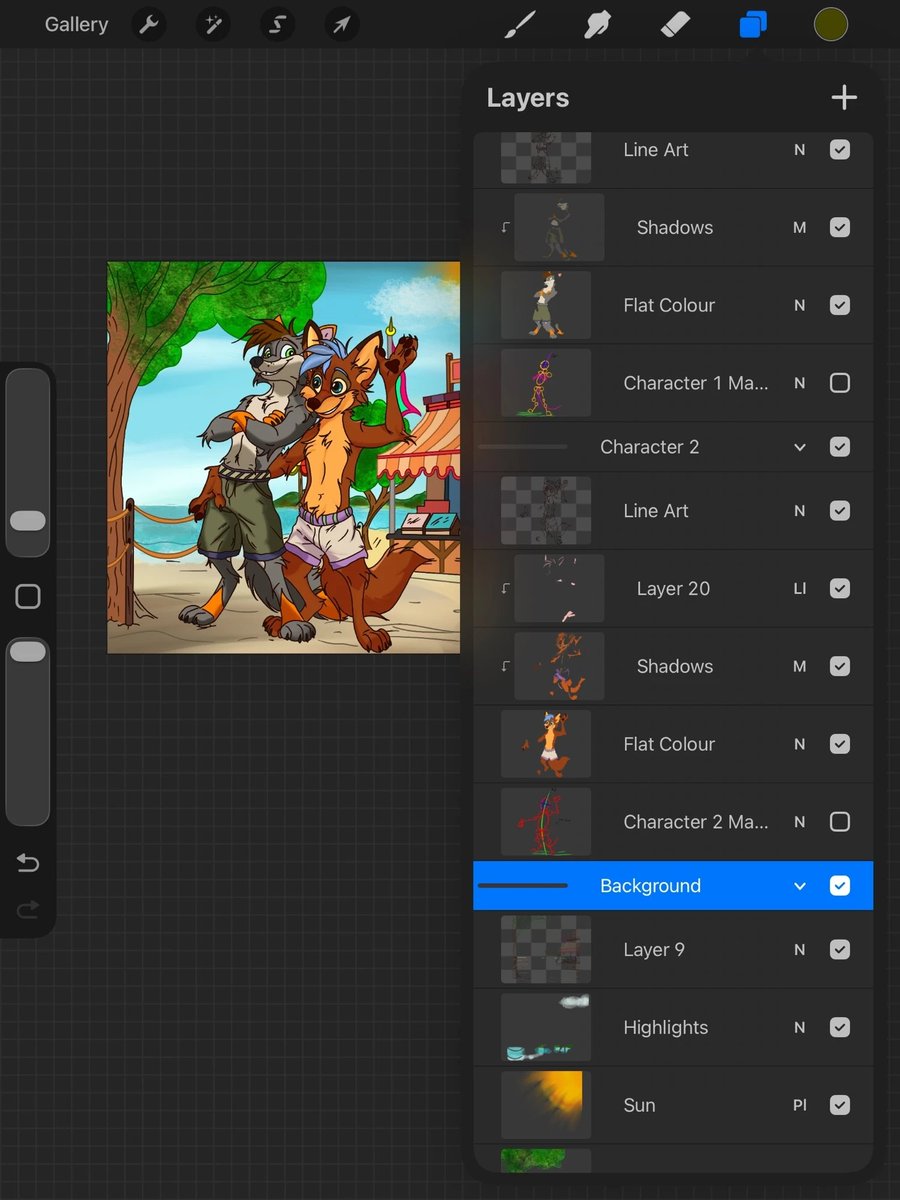Tap the Undo arrow in the sidebar

tap(27, 863)
